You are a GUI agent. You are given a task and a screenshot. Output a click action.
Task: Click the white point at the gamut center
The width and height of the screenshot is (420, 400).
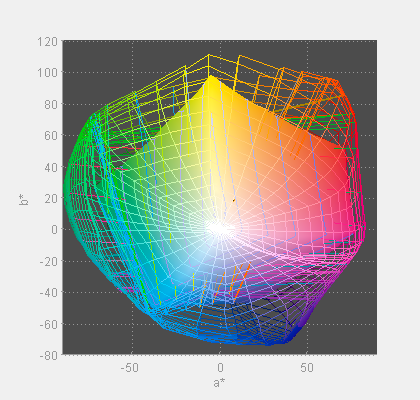pos(220,229)
